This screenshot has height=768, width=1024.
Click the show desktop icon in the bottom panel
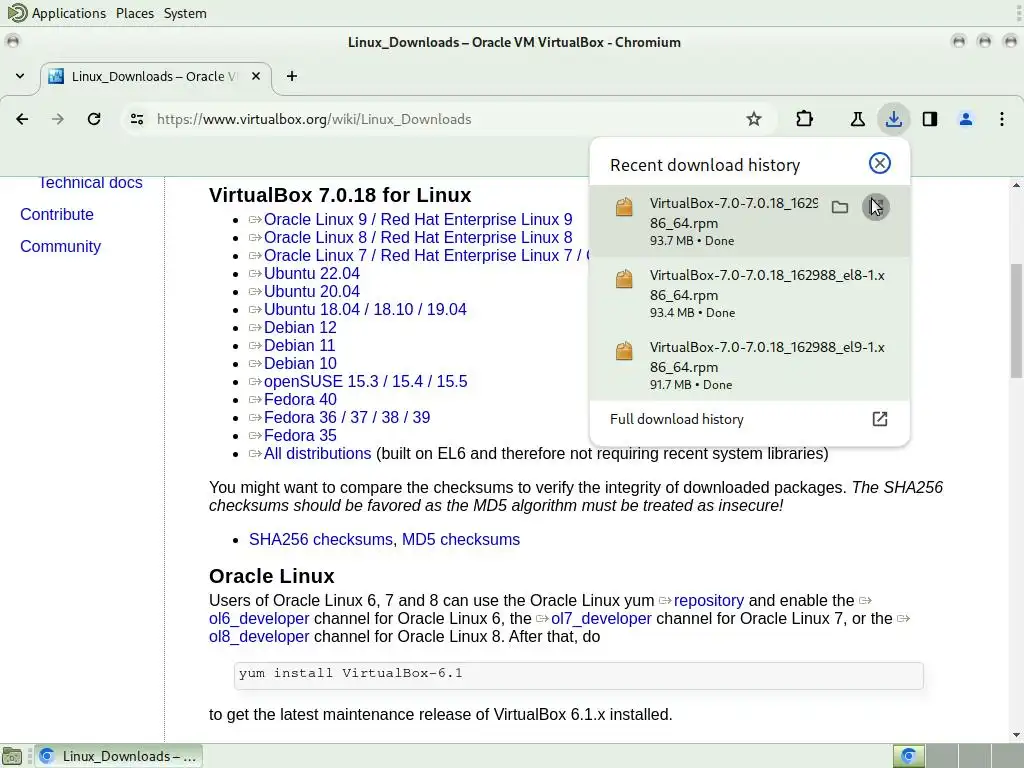(x=12, y=756)
